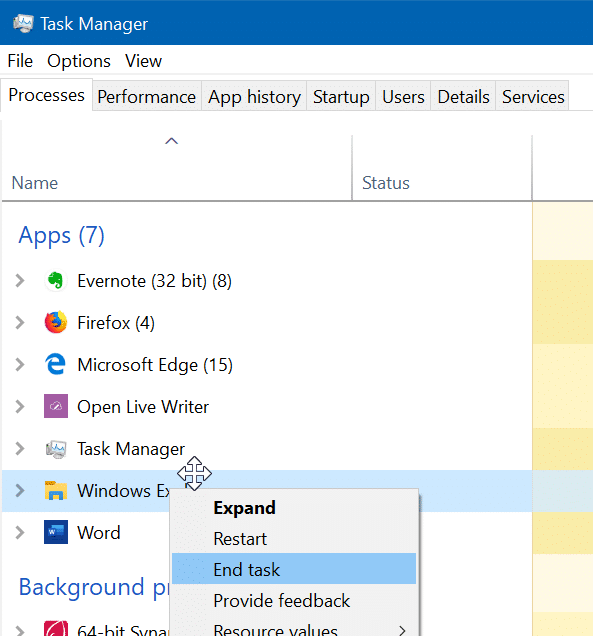
Task: Choose Expand in the context menu
Action: [x=294, y=508]
